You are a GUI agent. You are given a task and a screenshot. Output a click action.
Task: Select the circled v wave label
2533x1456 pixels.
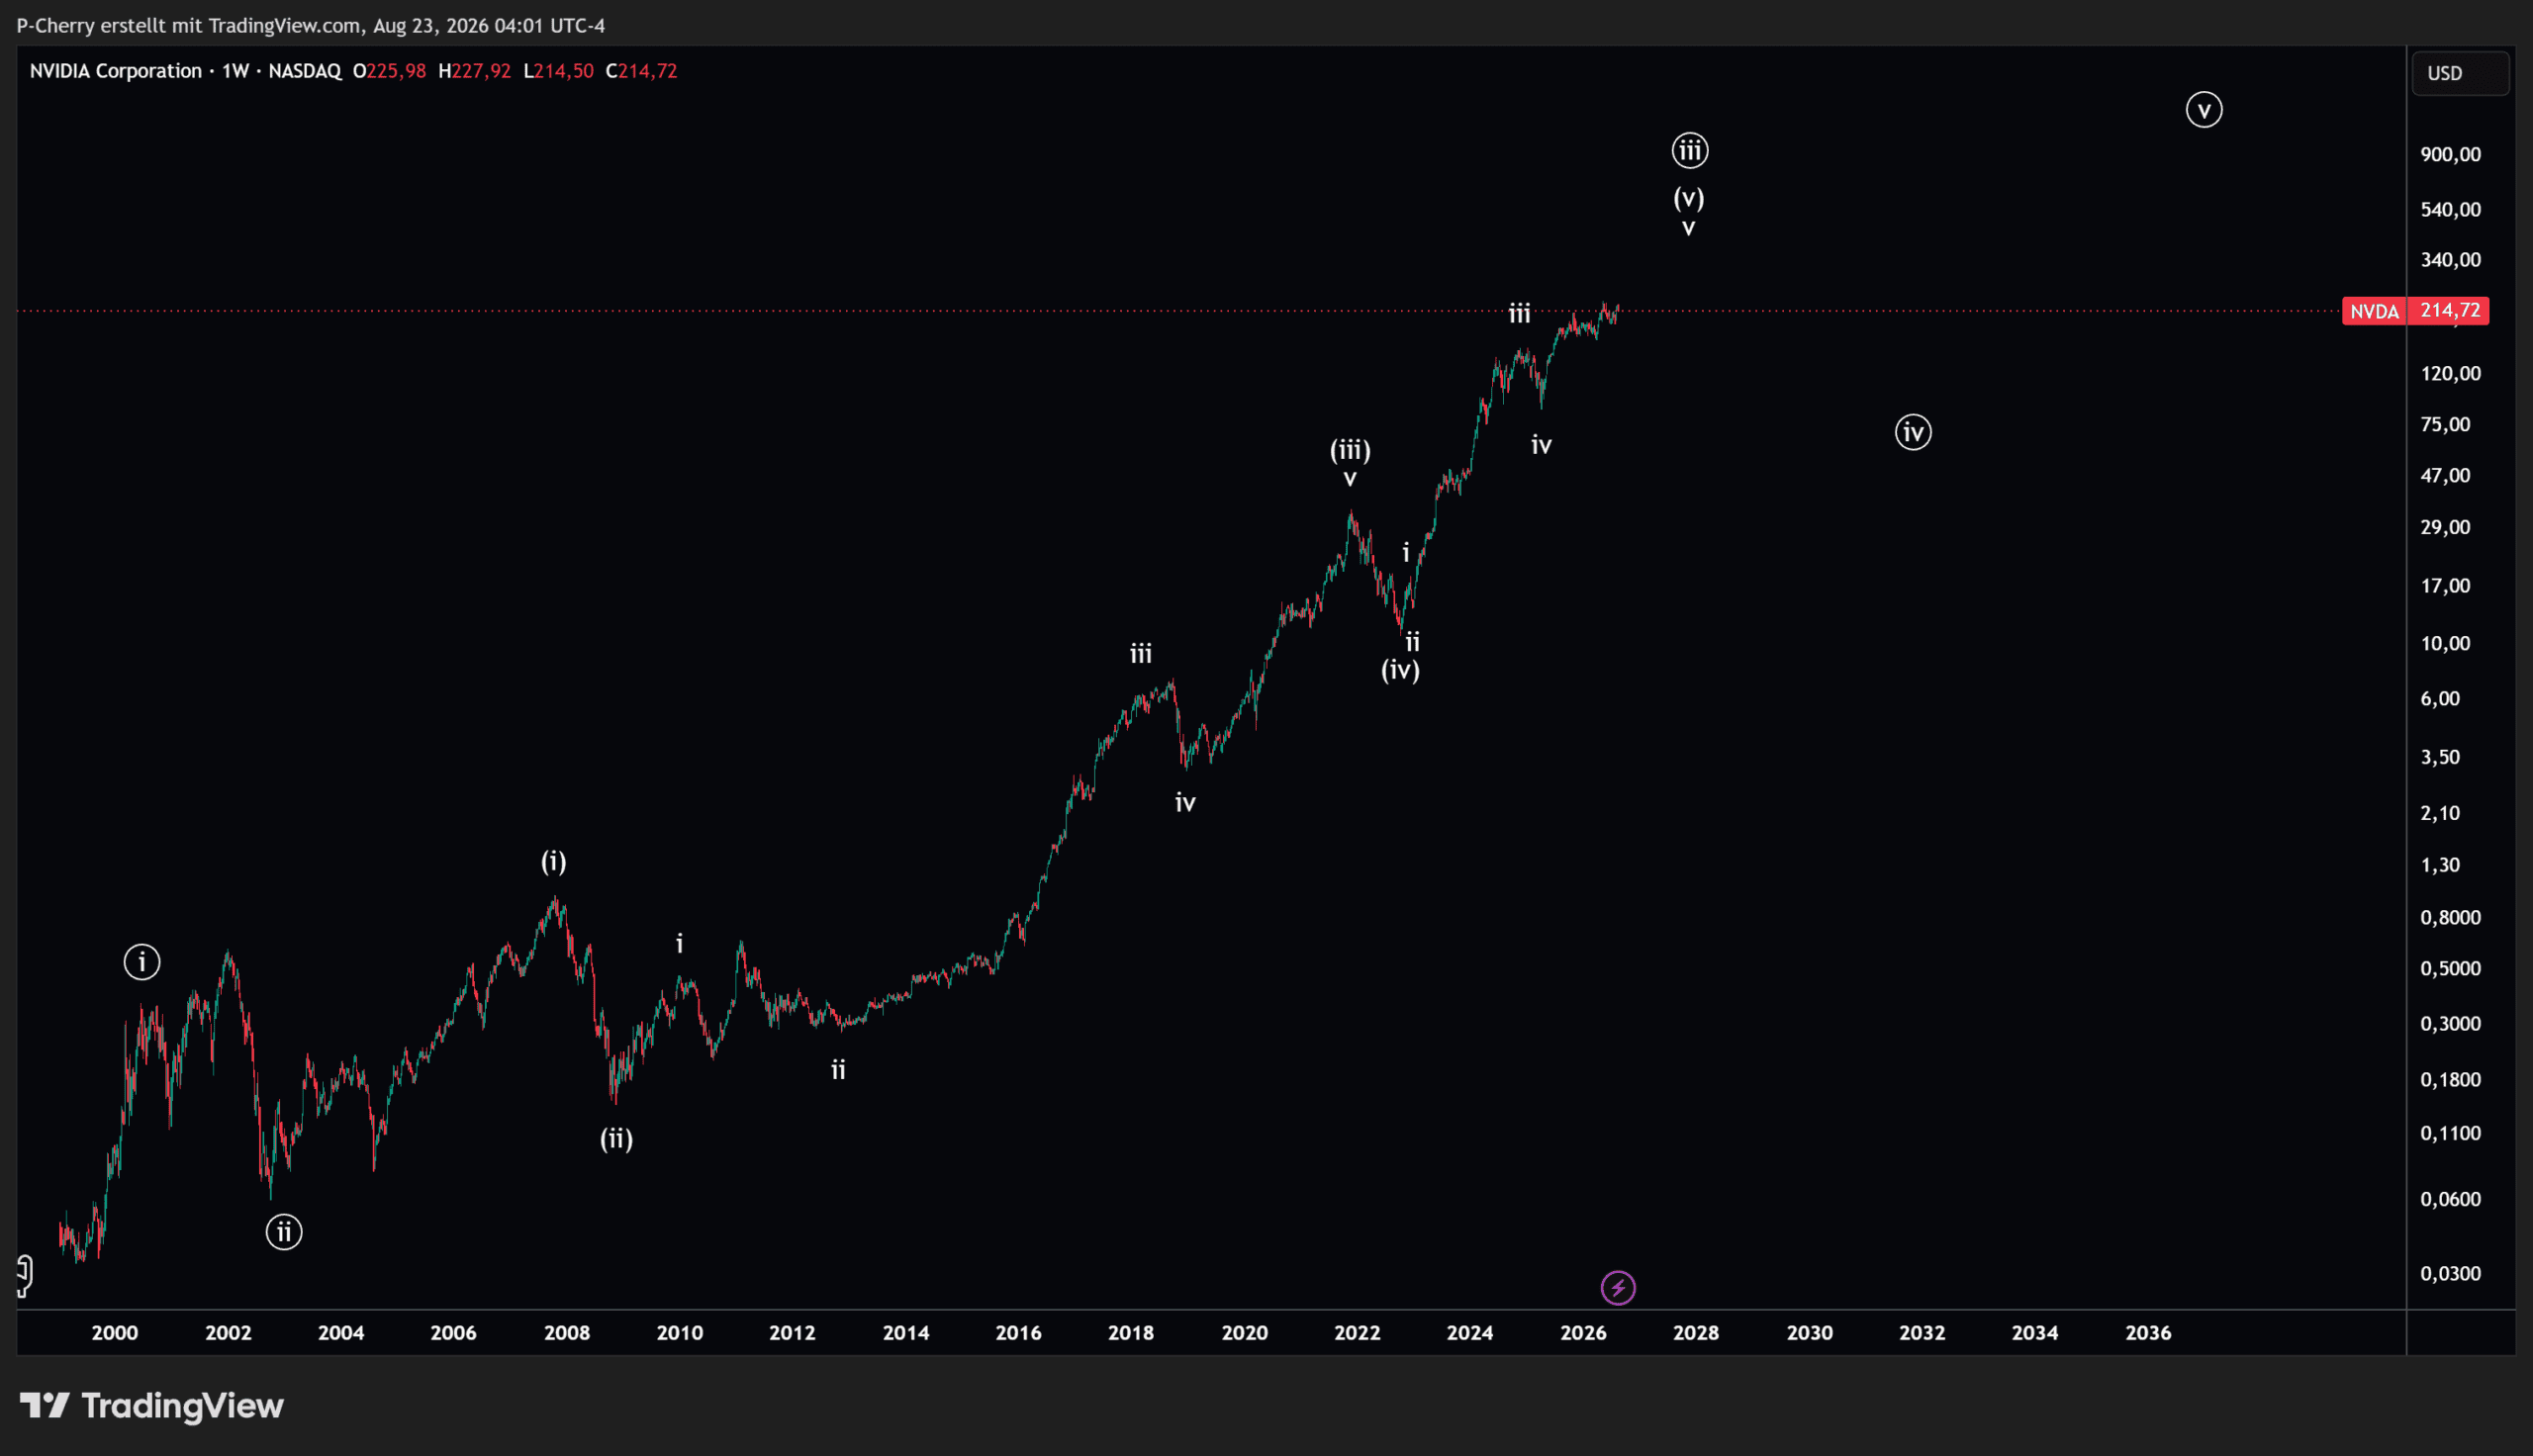click(x=2204, y=110)
